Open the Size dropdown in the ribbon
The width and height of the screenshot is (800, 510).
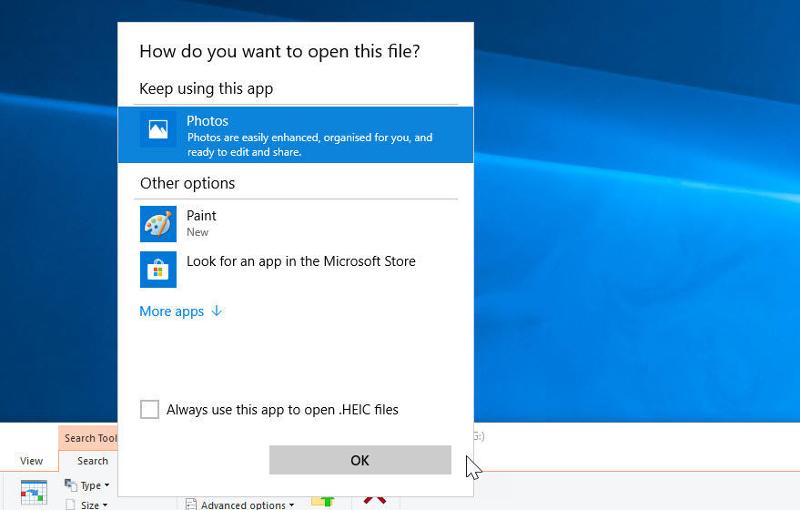tap(94, 505)
